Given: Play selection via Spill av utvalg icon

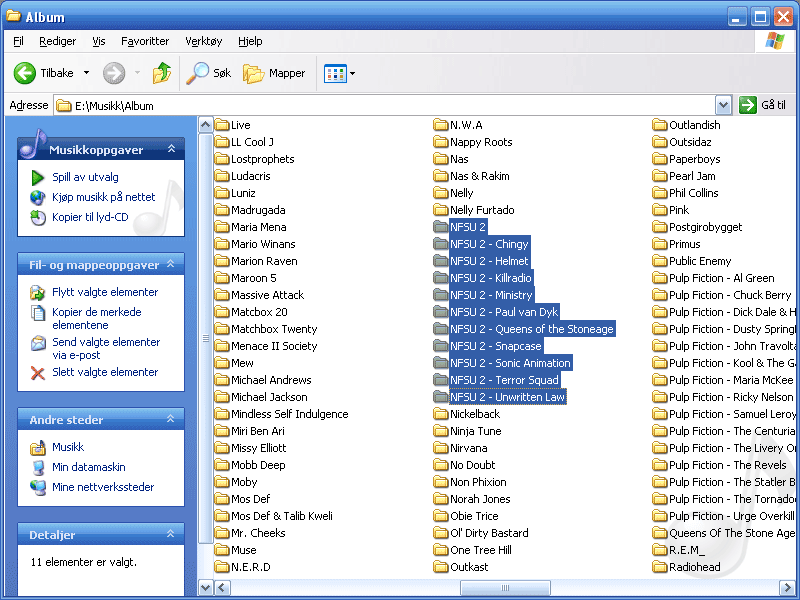Looking at the screenshot, I should coord(38,178).
